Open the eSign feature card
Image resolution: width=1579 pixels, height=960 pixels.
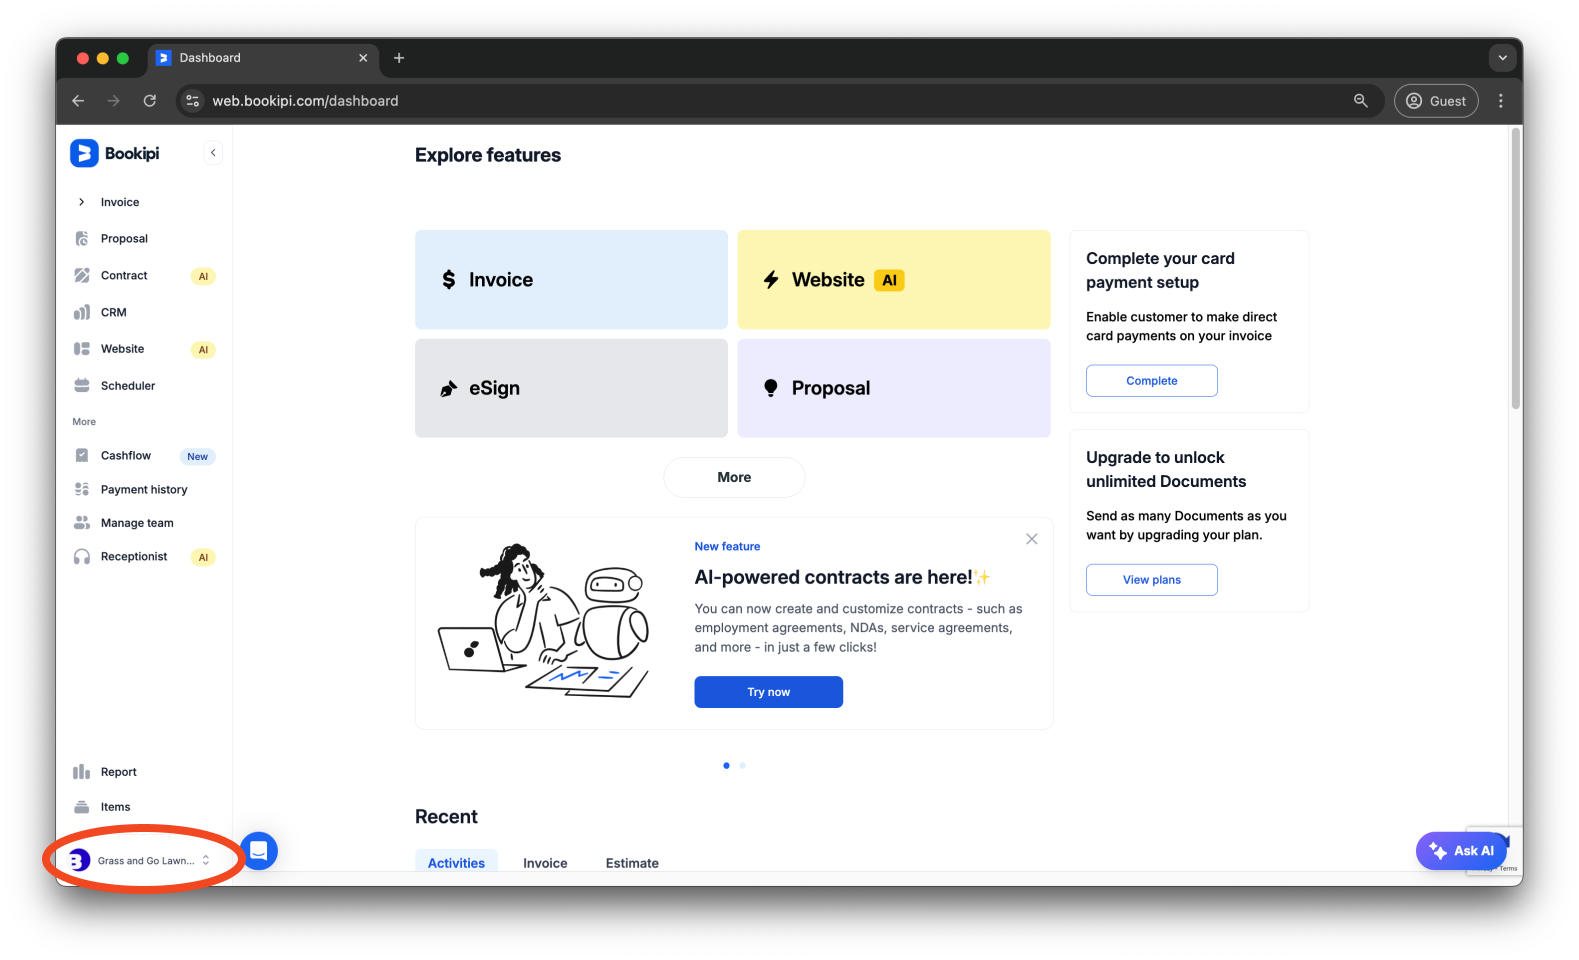pyautogui.click(x=571, y=388)
